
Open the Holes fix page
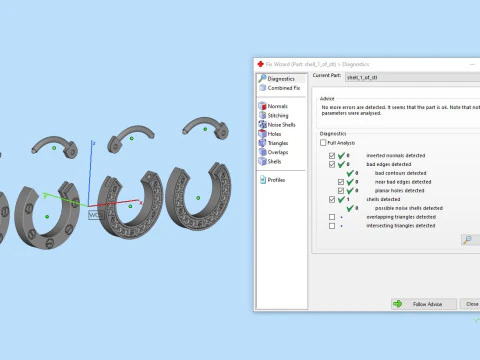[x=274, y=134]
